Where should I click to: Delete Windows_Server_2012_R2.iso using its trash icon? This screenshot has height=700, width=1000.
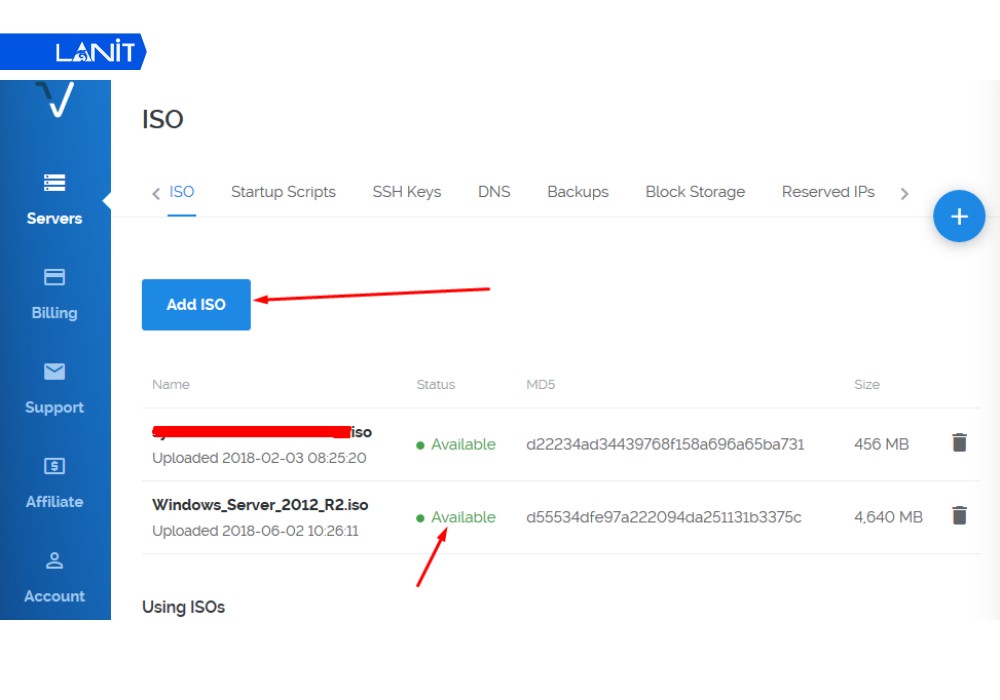tap(959, 516)
